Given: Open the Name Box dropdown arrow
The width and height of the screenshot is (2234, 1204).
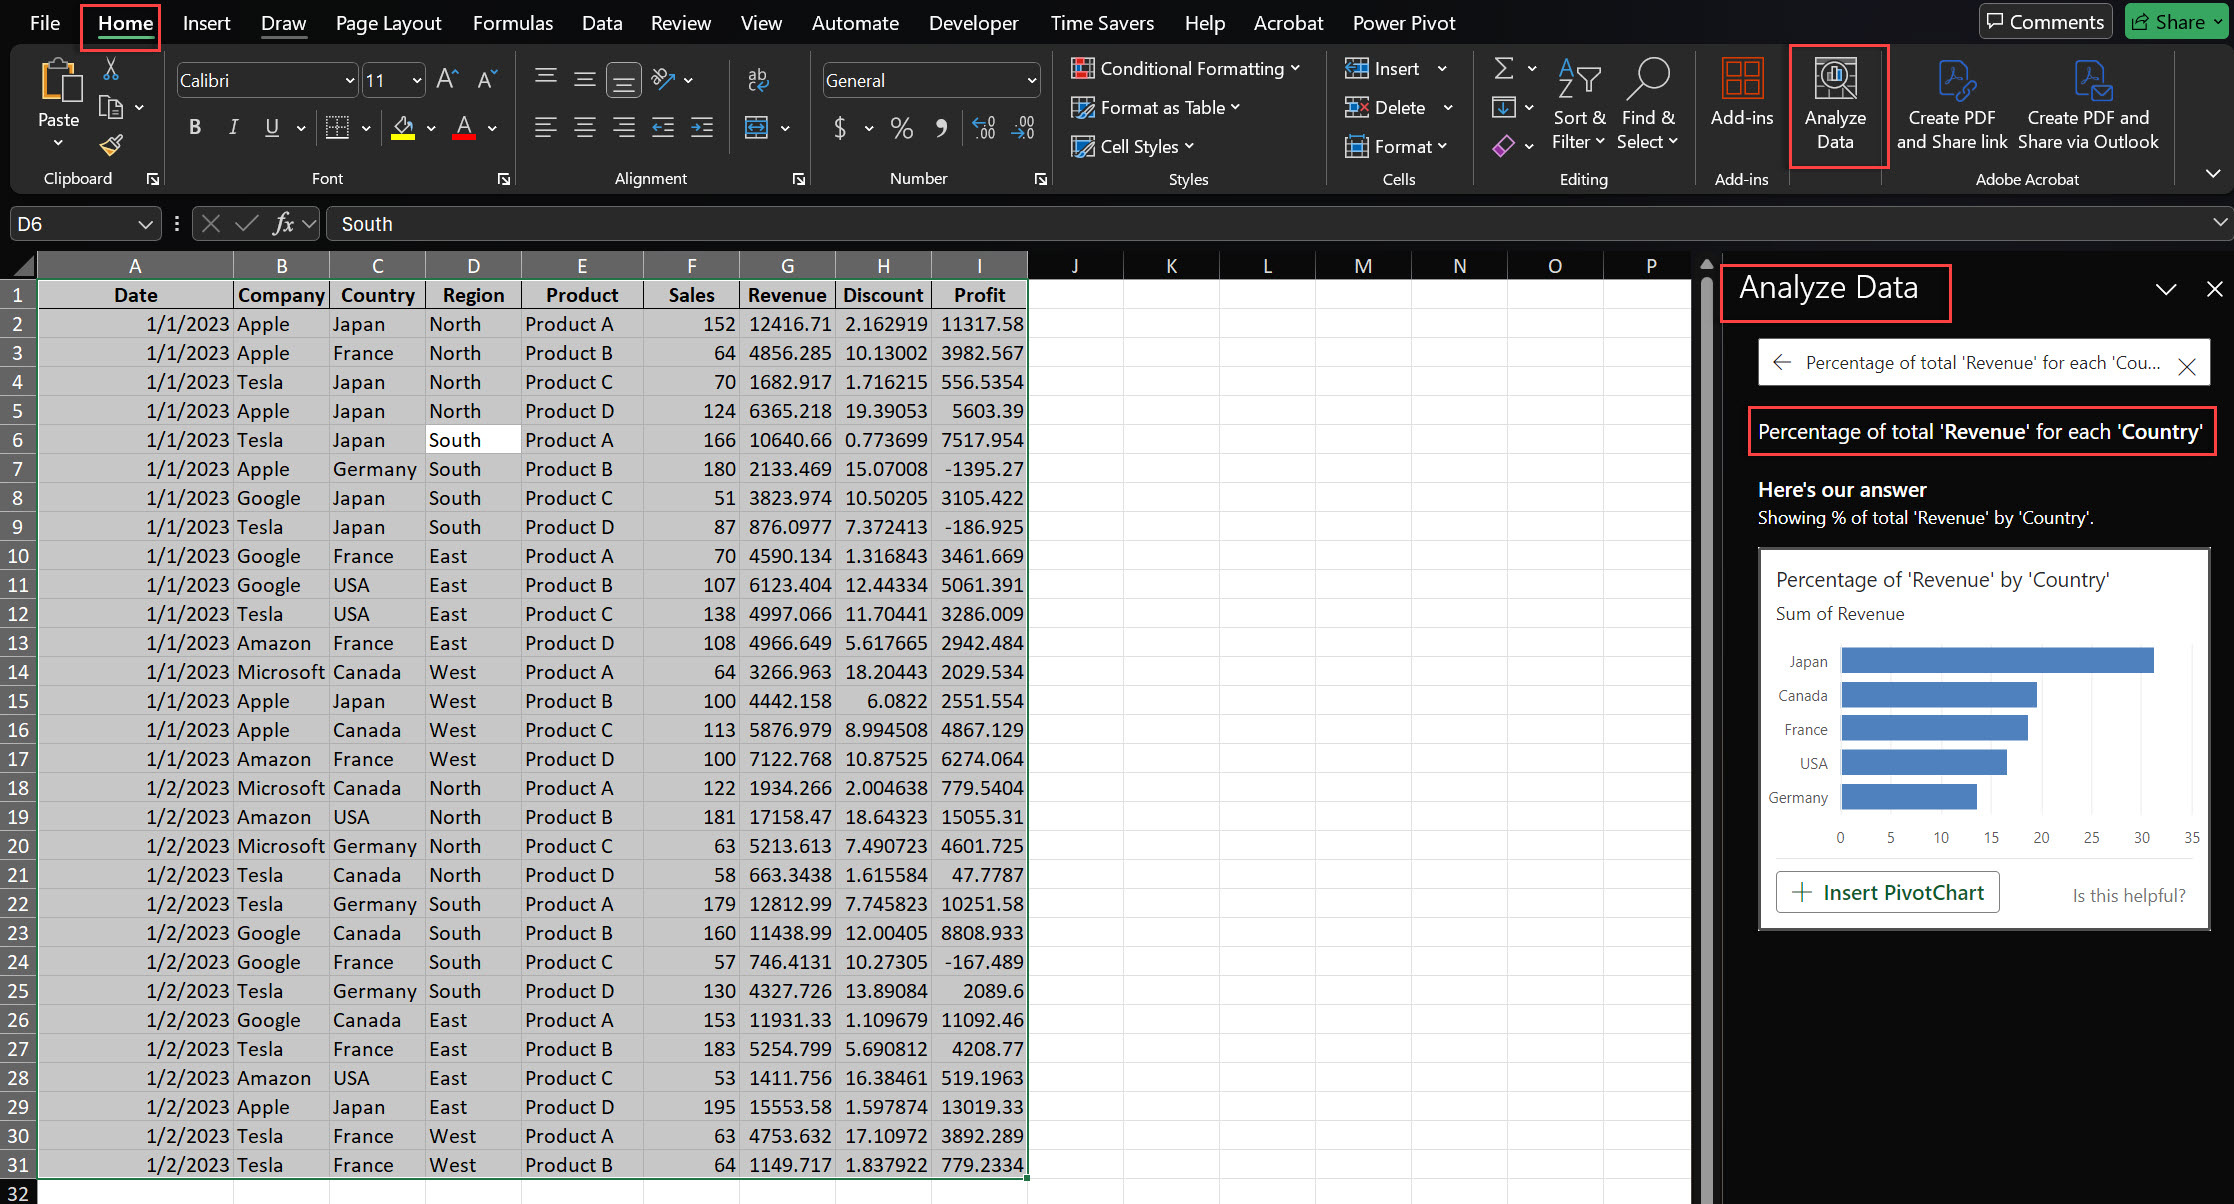Looking at the screenshot, I should pyautogui.click(x=145, y=224).
